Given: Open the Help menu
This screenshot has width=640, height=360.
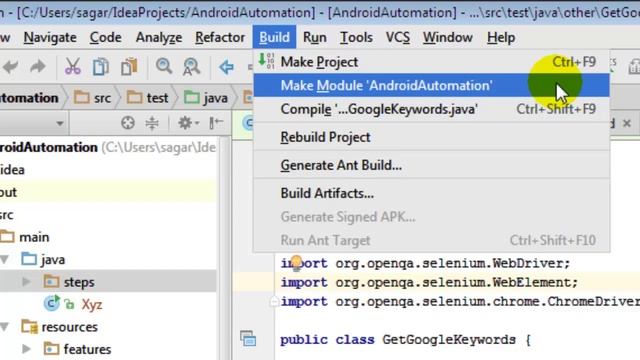Looking at the screenshot, I should [x=501, y=38].
